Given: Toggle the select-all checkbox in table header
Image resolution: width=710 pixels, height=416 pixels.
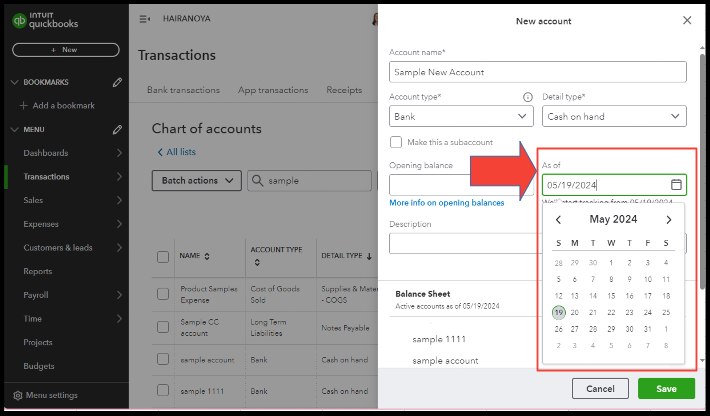Looking at the screenshot, I should (x=163, y=256).
